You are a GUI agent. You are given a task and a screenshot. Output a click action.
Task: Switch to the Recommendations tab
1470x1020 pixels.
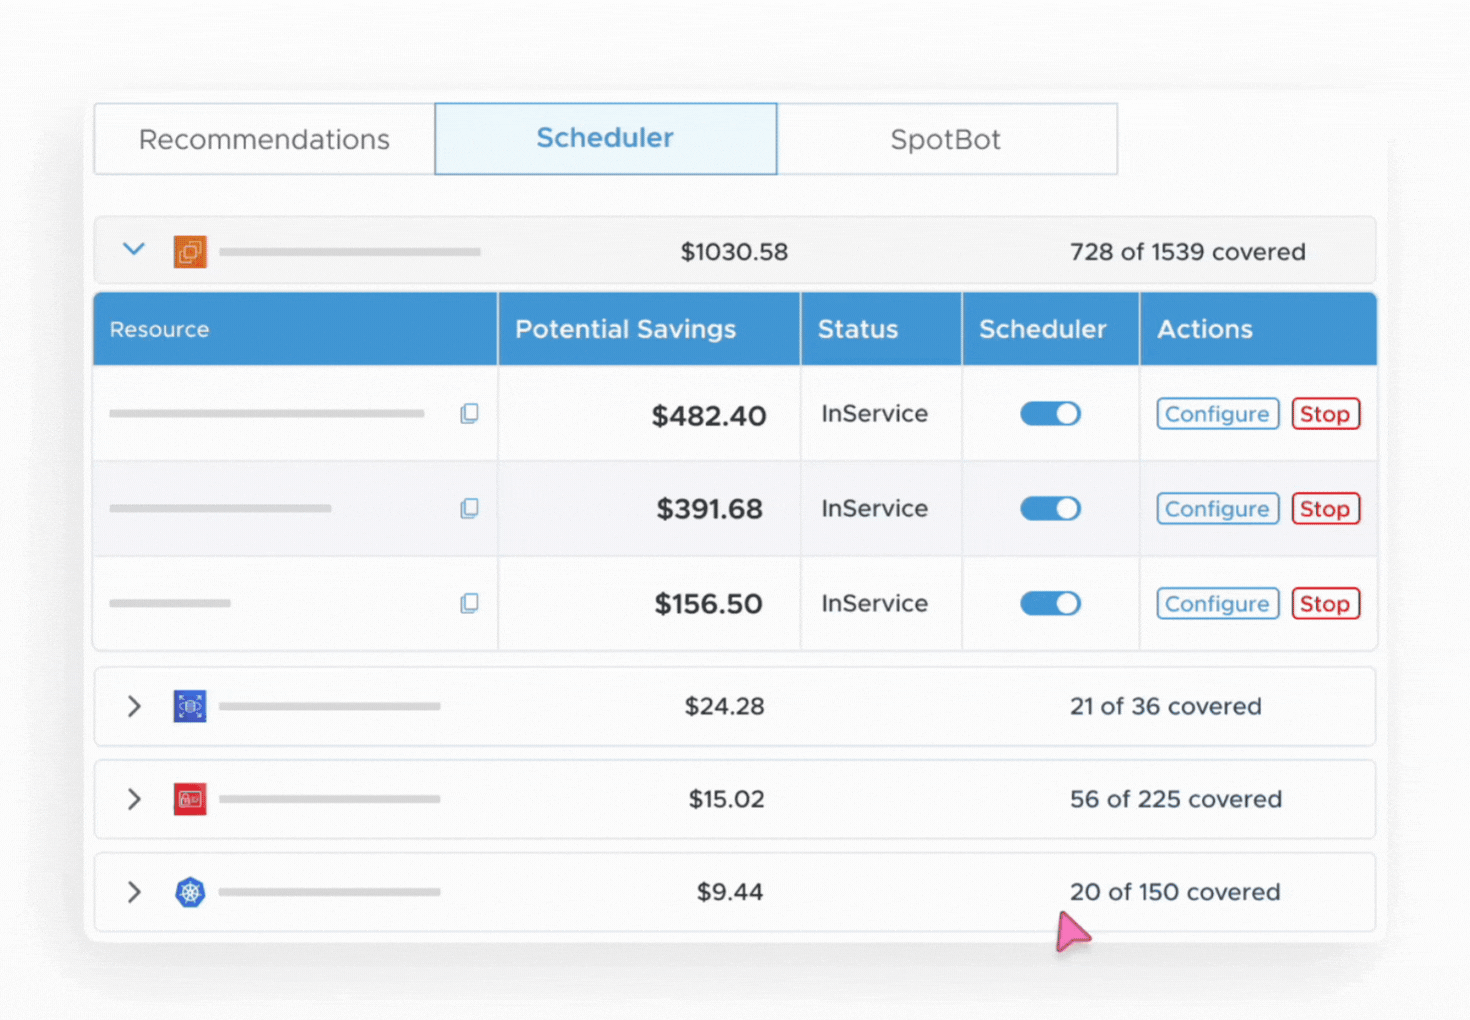[265, 139]
